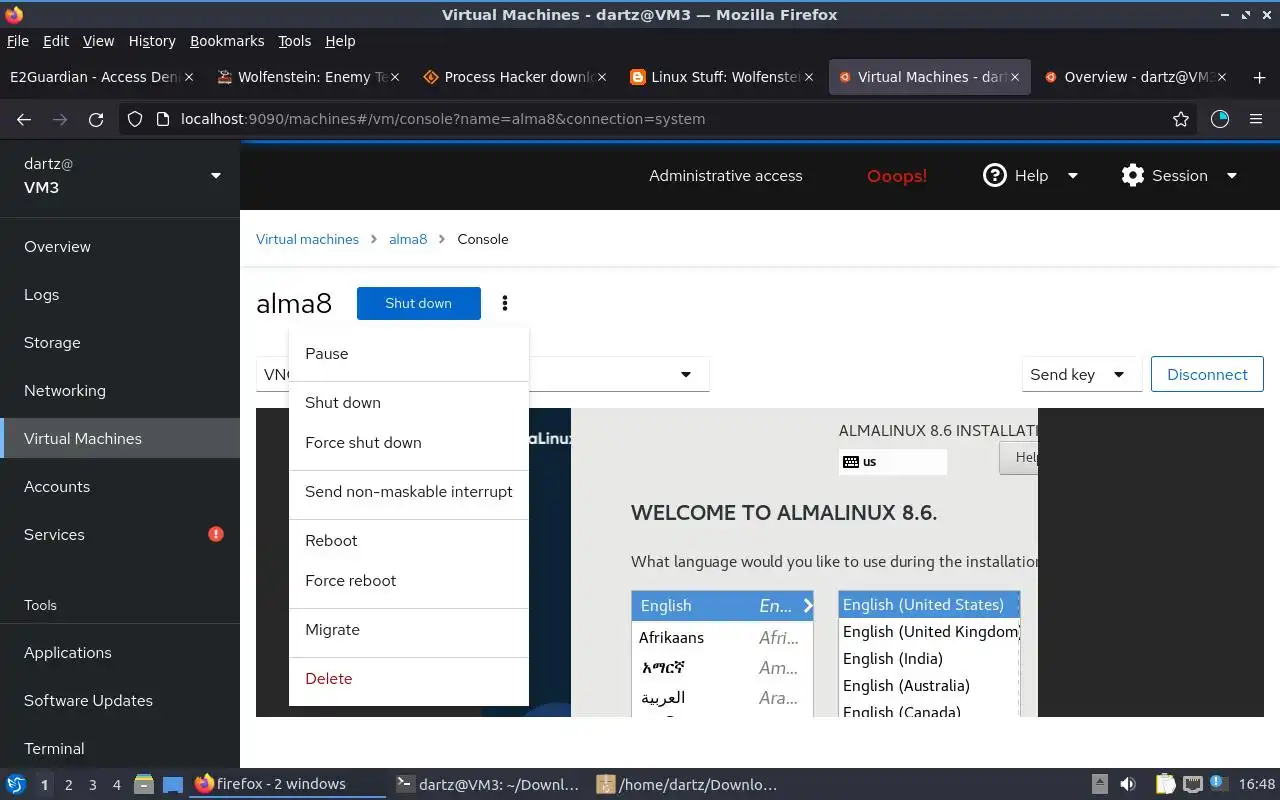Open the History menu in Firefox
1280x800 pixels.
(152, 41)
